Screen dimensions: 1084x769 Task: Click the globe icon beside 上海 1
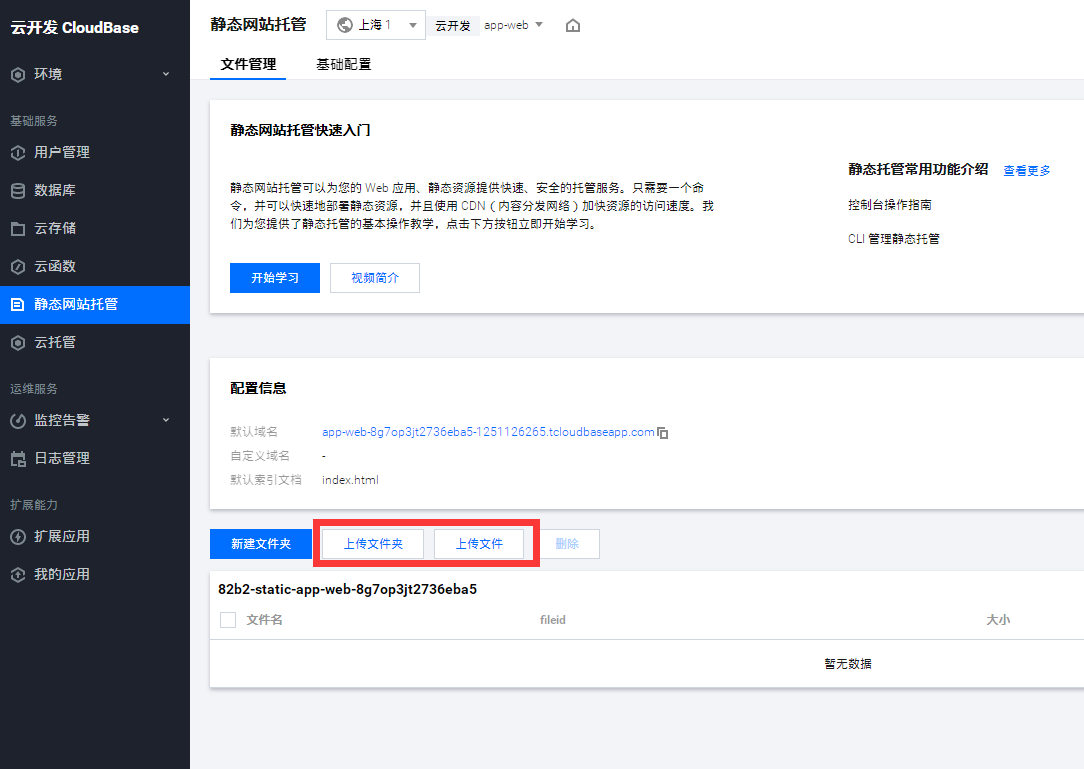click(x=344, y=25)
